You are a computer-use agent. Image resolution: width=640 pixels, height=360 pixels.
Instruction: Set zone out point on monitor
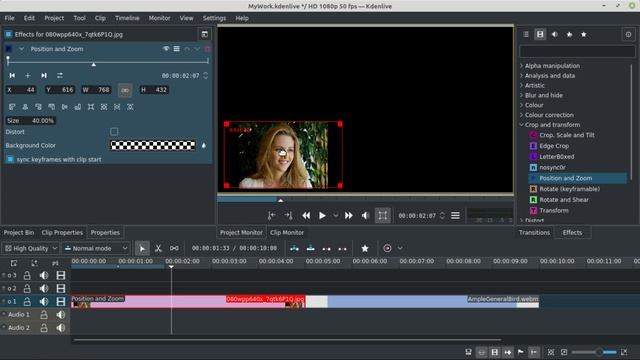[x=289, y=216]
